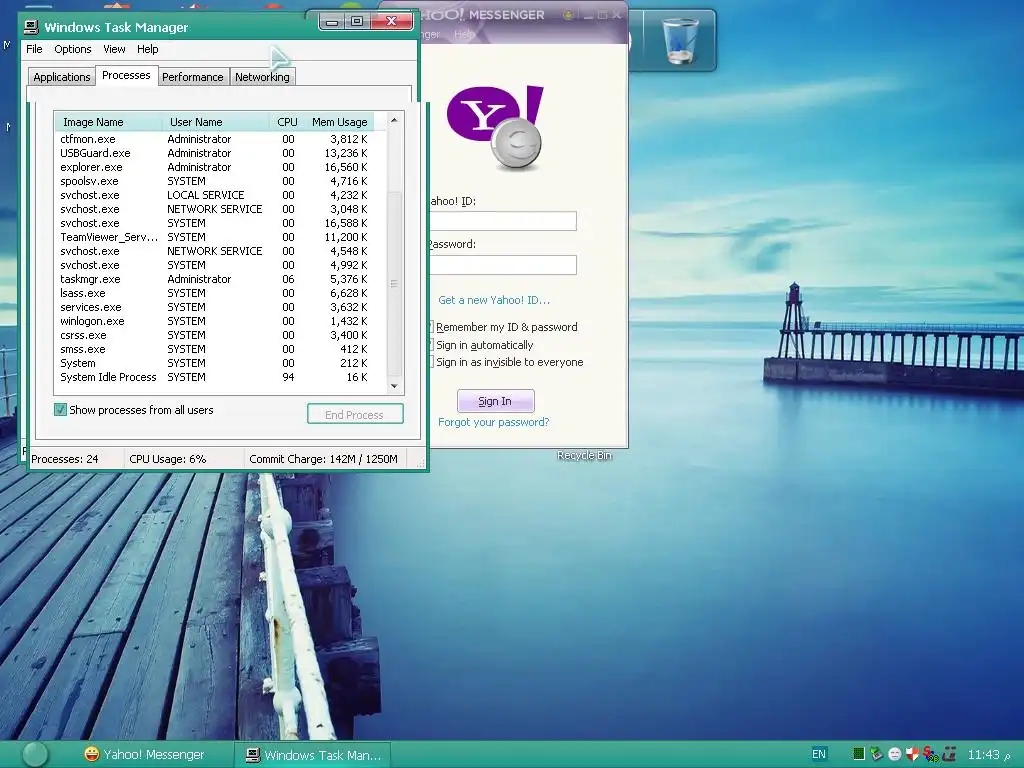Select the lsass.exe process
Screen dimensions: 1024x768
(x=214, y=293)
